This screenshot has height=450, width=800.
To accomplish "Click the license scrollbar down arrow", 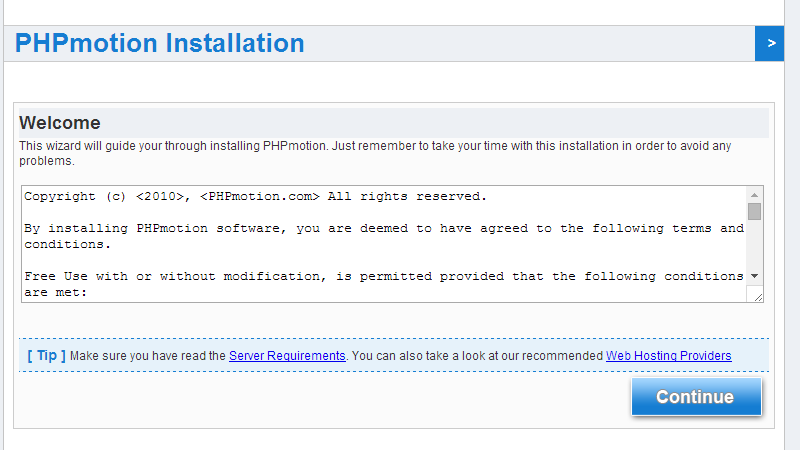I will (755, 276).
